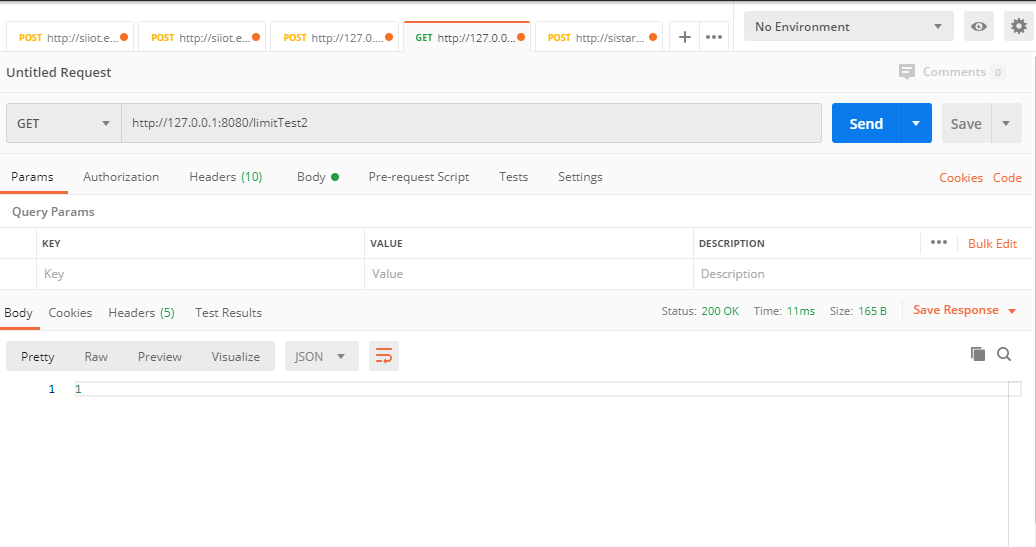Open new request tab with plus icon
1036x547 pixels.
coord(684,38)
